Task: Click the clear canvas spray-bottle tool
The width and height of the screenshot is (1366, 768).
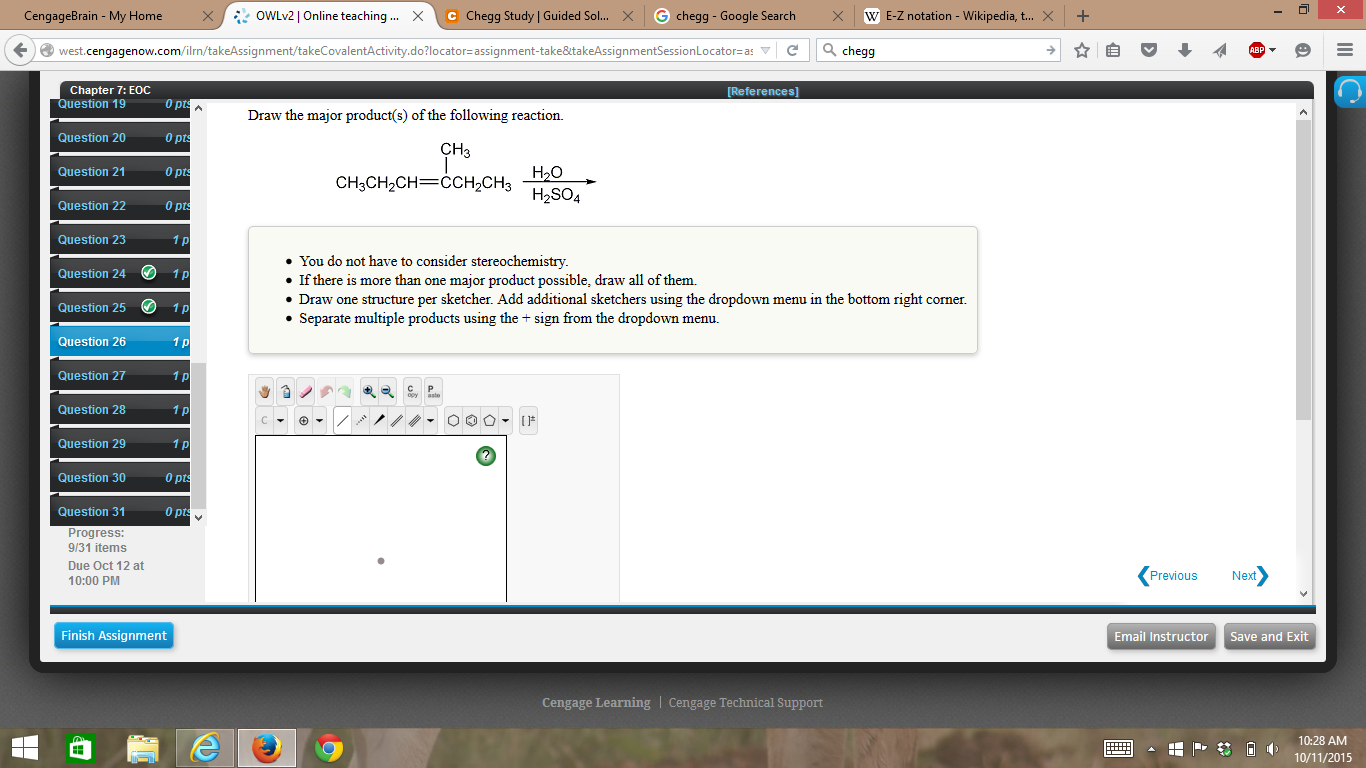Action: coord(285,392)
